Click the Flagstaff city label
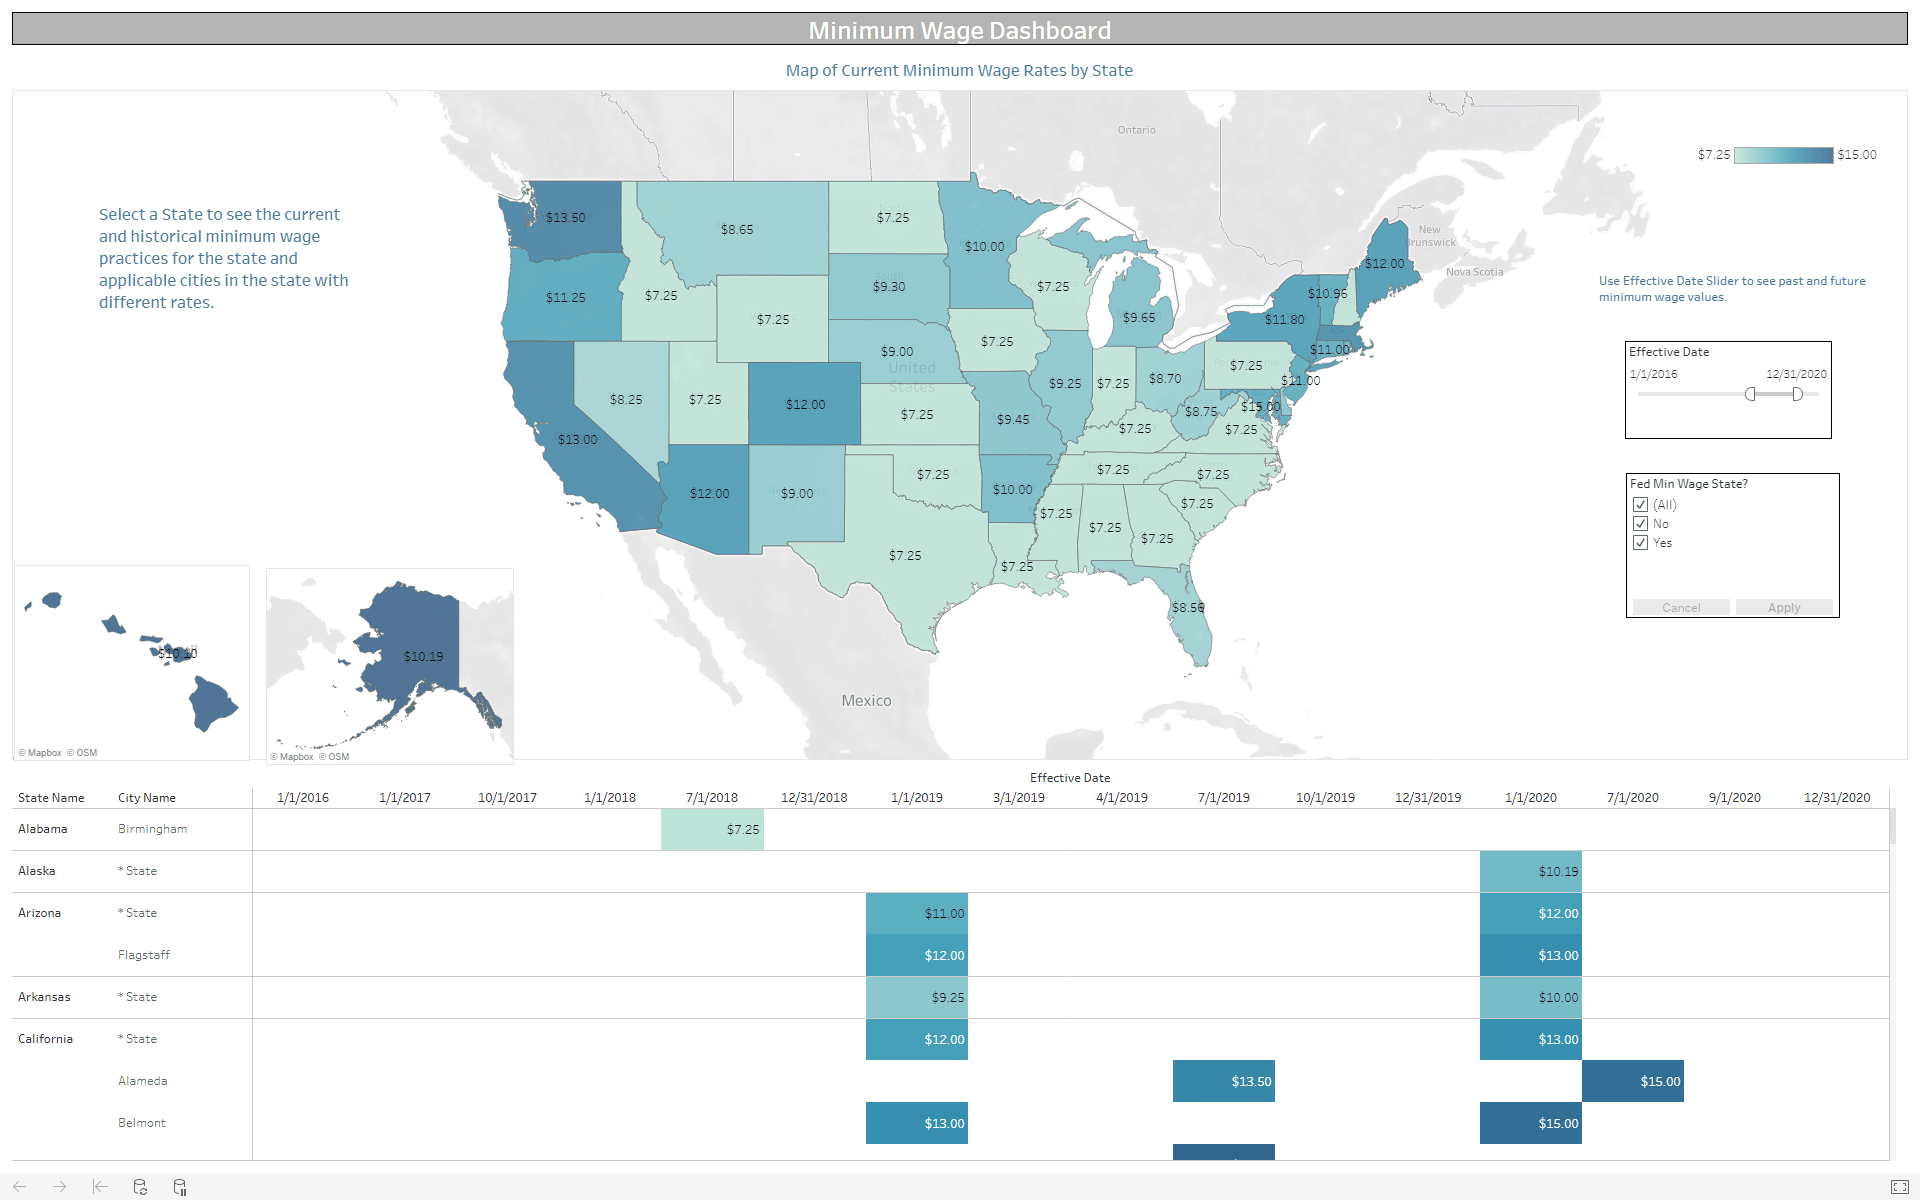The height and width of the screenshot is (1200, 1920). click(x=144, y=955)
